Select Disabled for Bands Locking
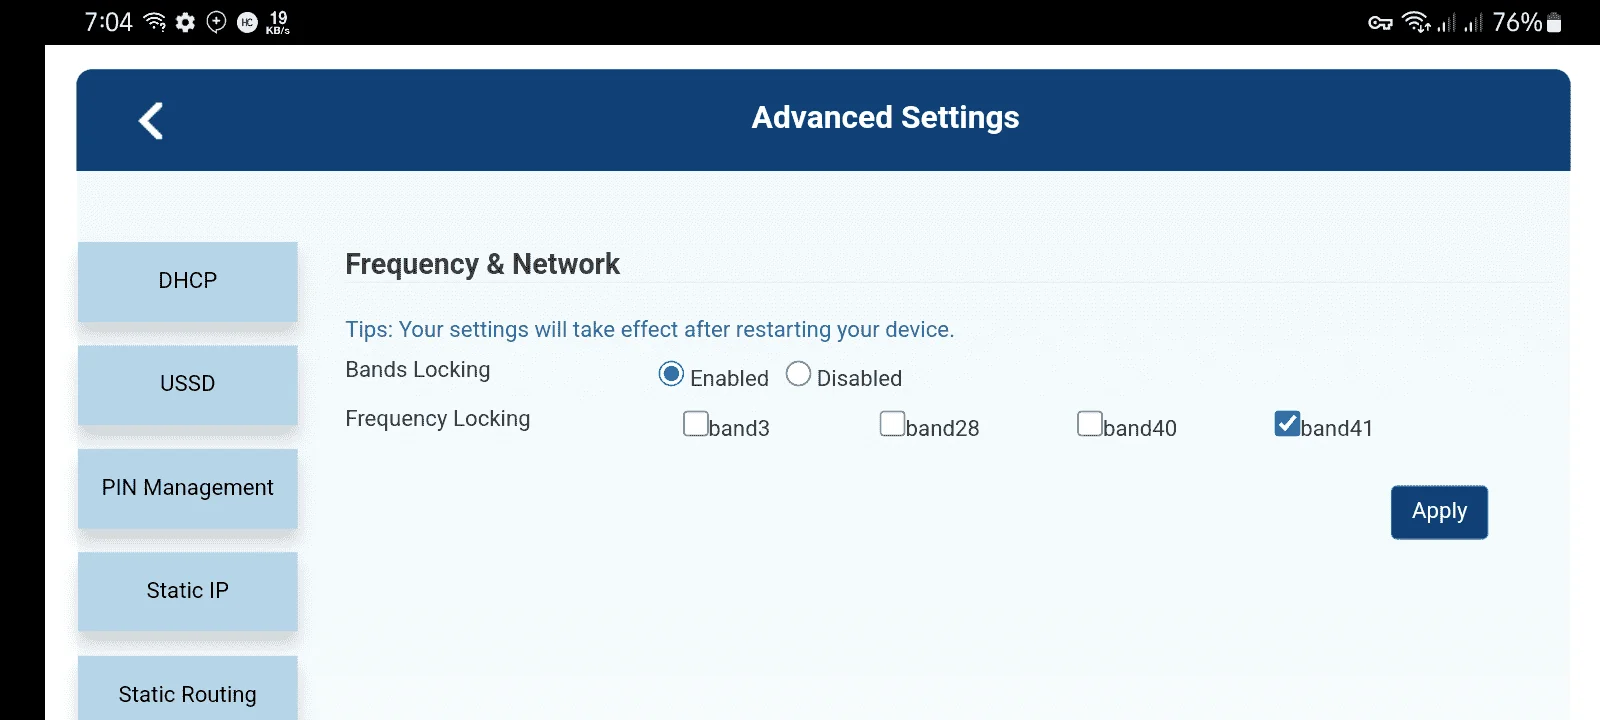This screenshot has width=1600, height=720. pyautogui.click(x=798, y=374)
